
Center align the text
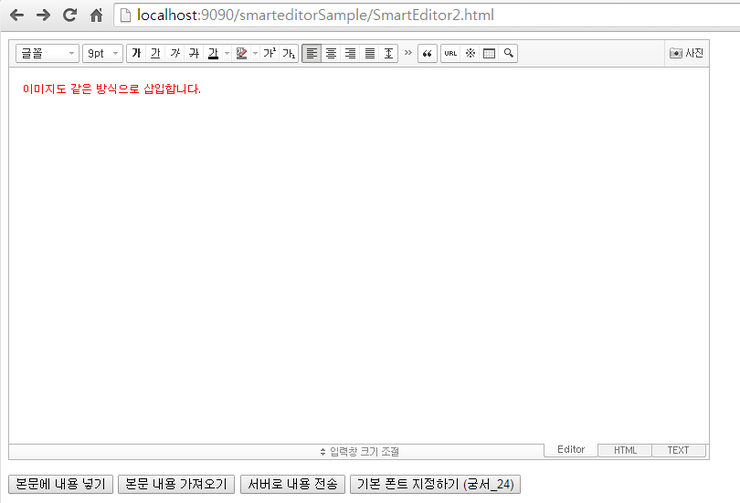(x=331, y=53)
